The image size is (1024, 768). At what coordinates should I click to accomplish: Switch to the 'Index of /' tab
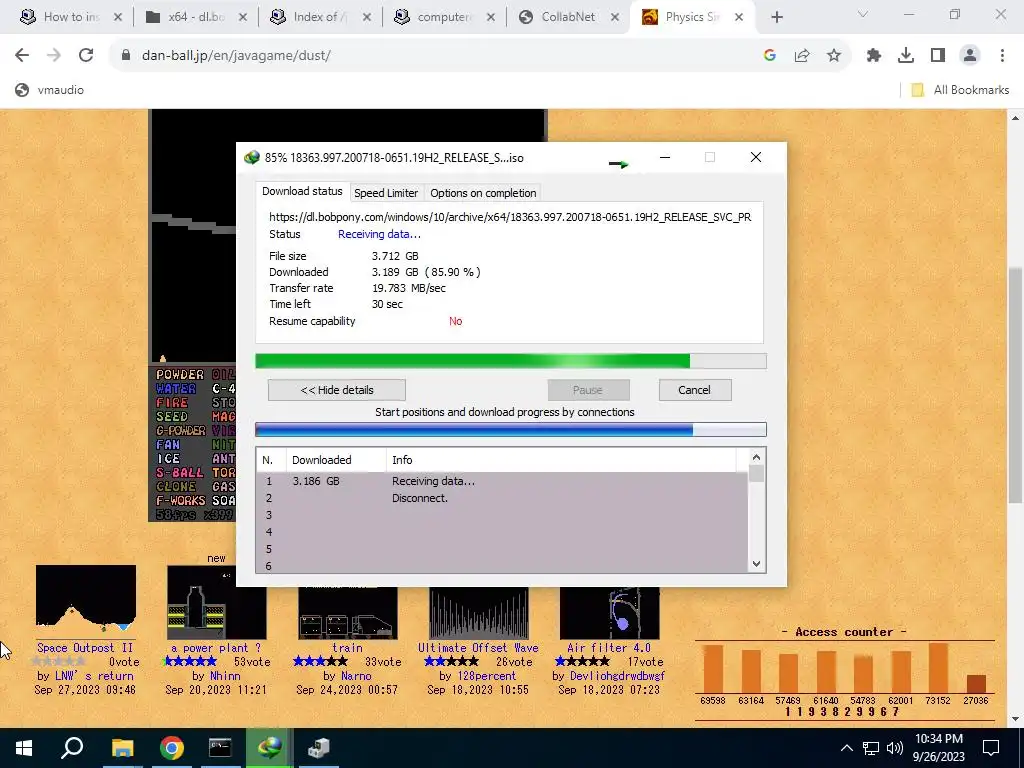(x=322, y=17)
